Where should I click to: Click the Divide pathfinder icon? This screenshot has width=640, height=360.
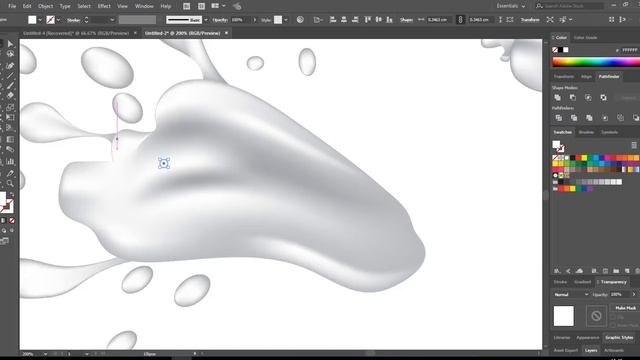(558, 118)
